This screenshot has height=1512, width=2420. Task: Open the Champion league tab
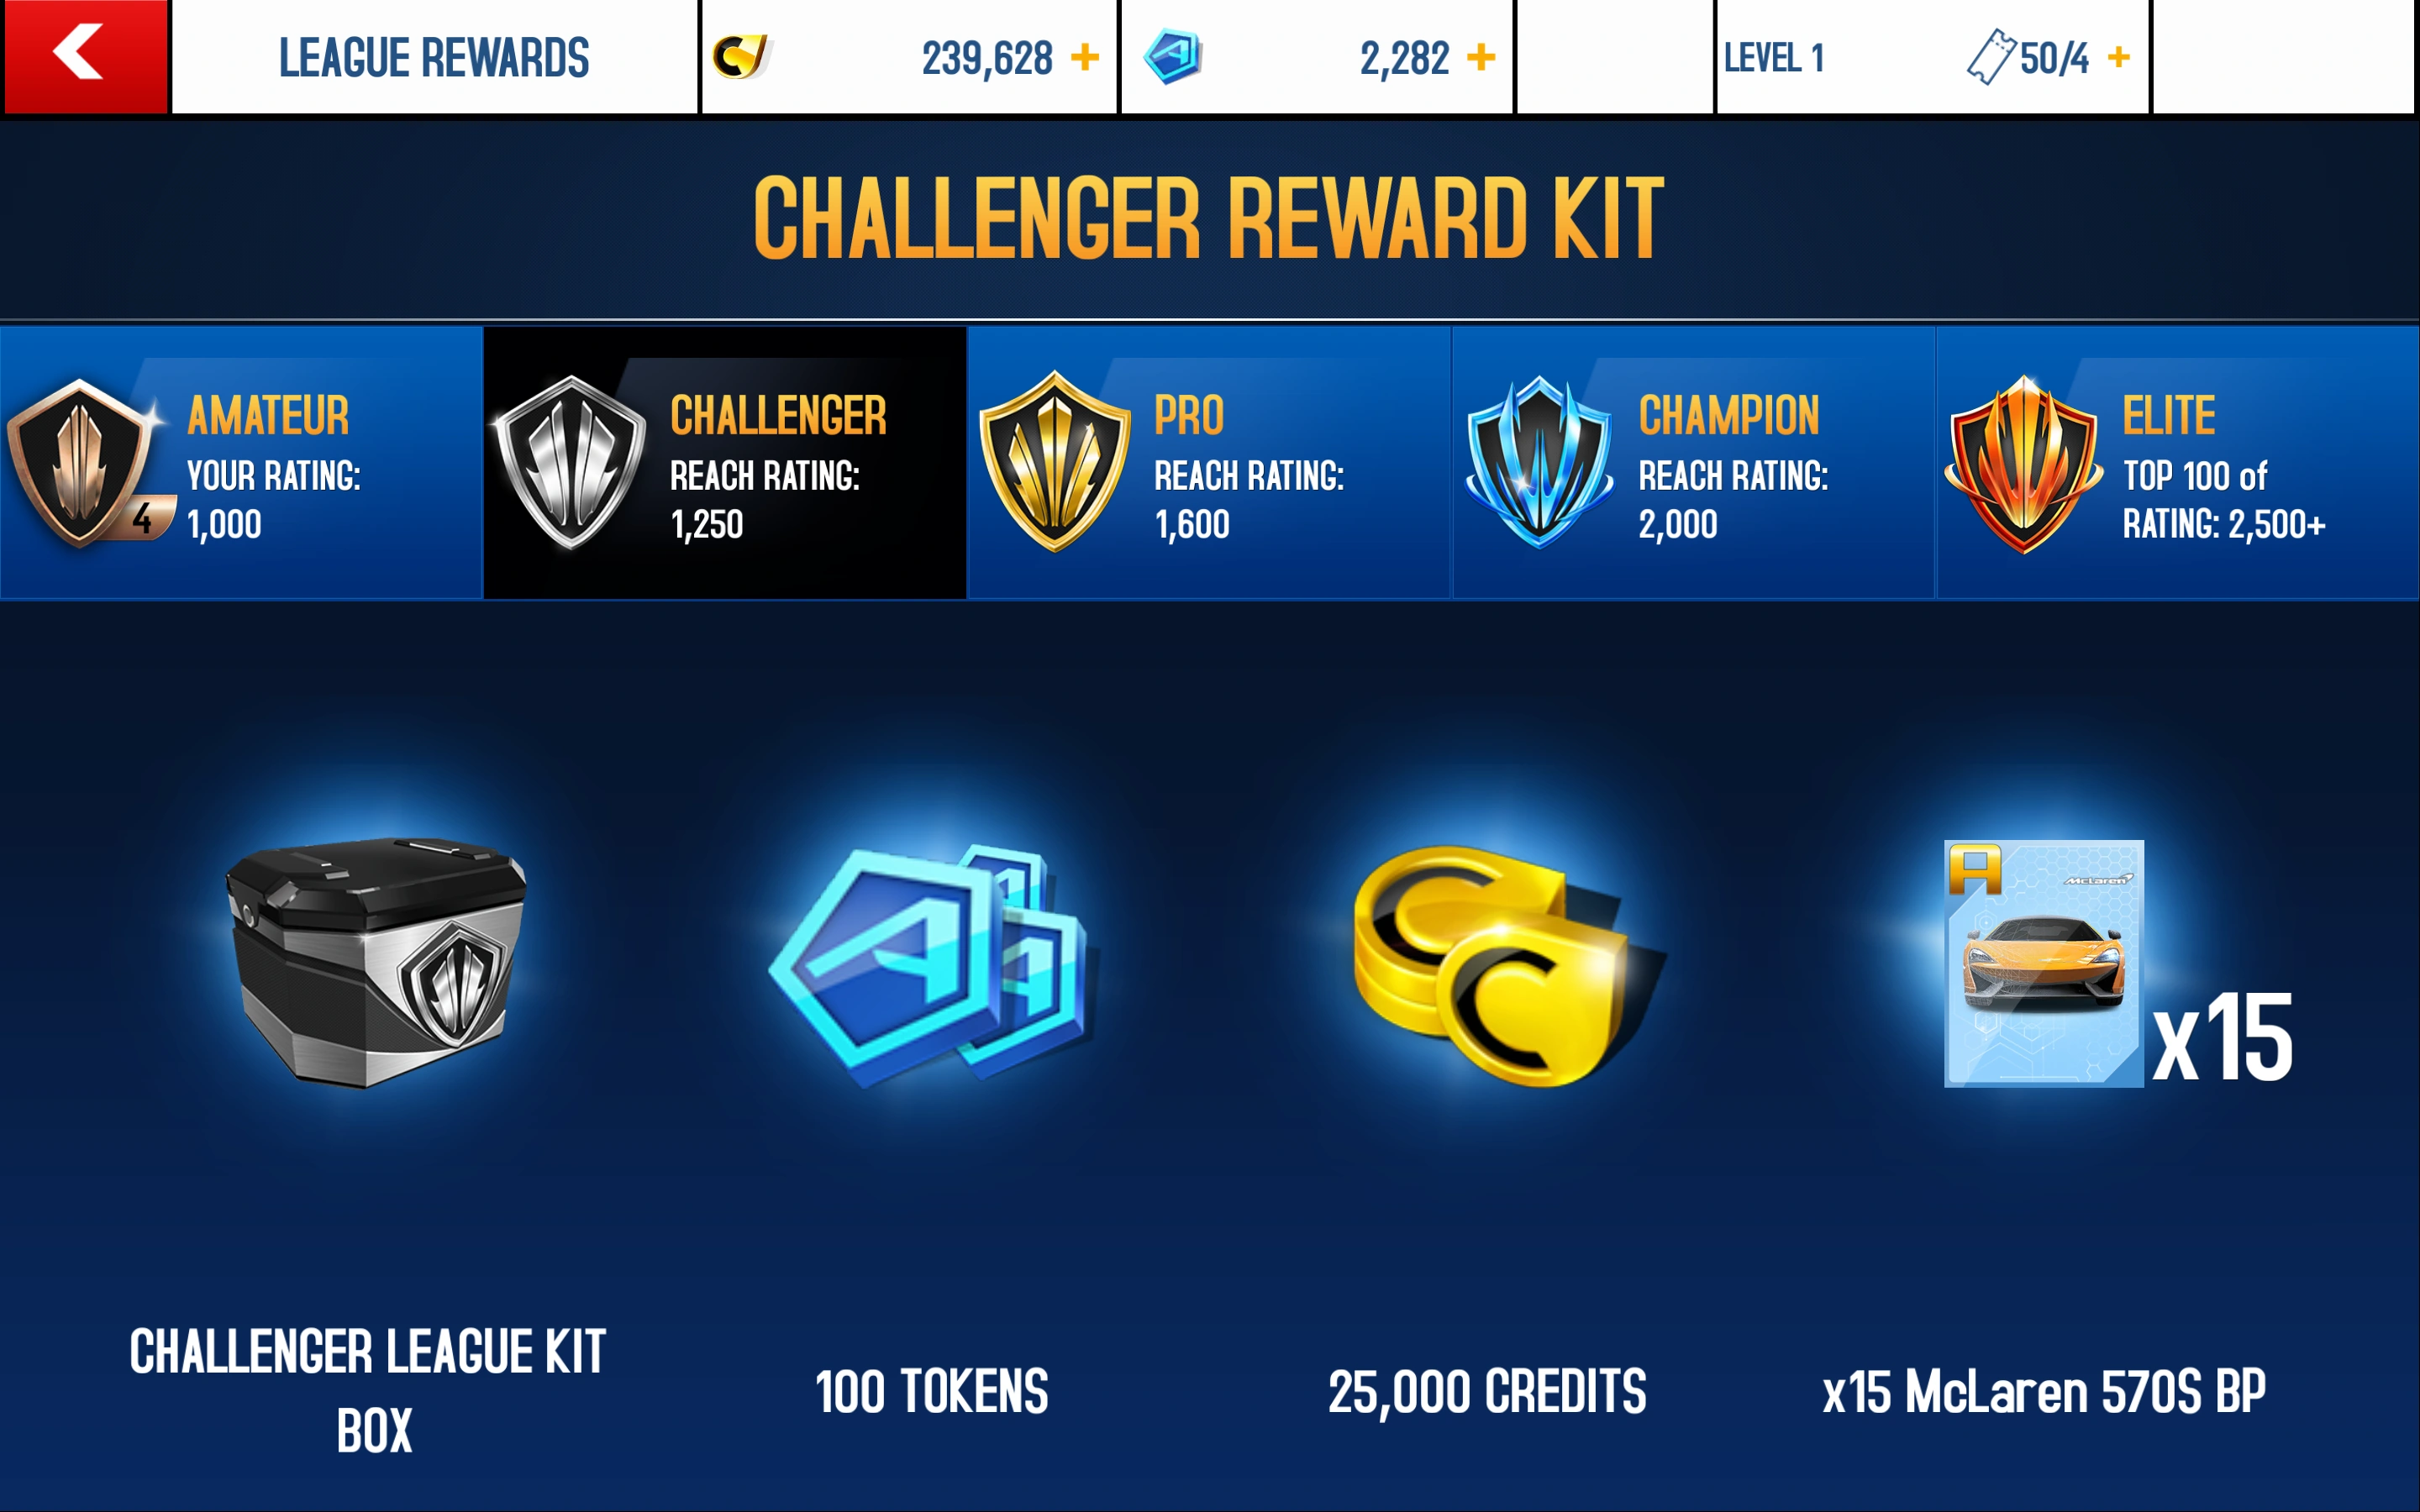(x=1693, y=463)
